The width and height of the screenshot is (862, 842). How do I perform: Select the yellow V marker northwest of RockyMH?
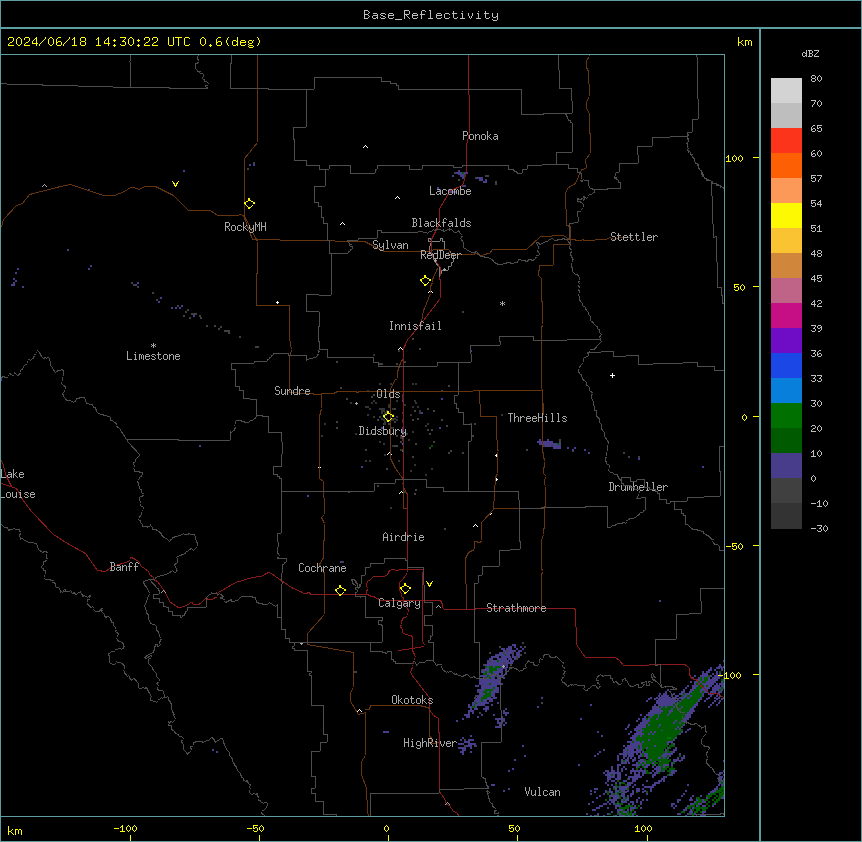(x=175, y=184)
